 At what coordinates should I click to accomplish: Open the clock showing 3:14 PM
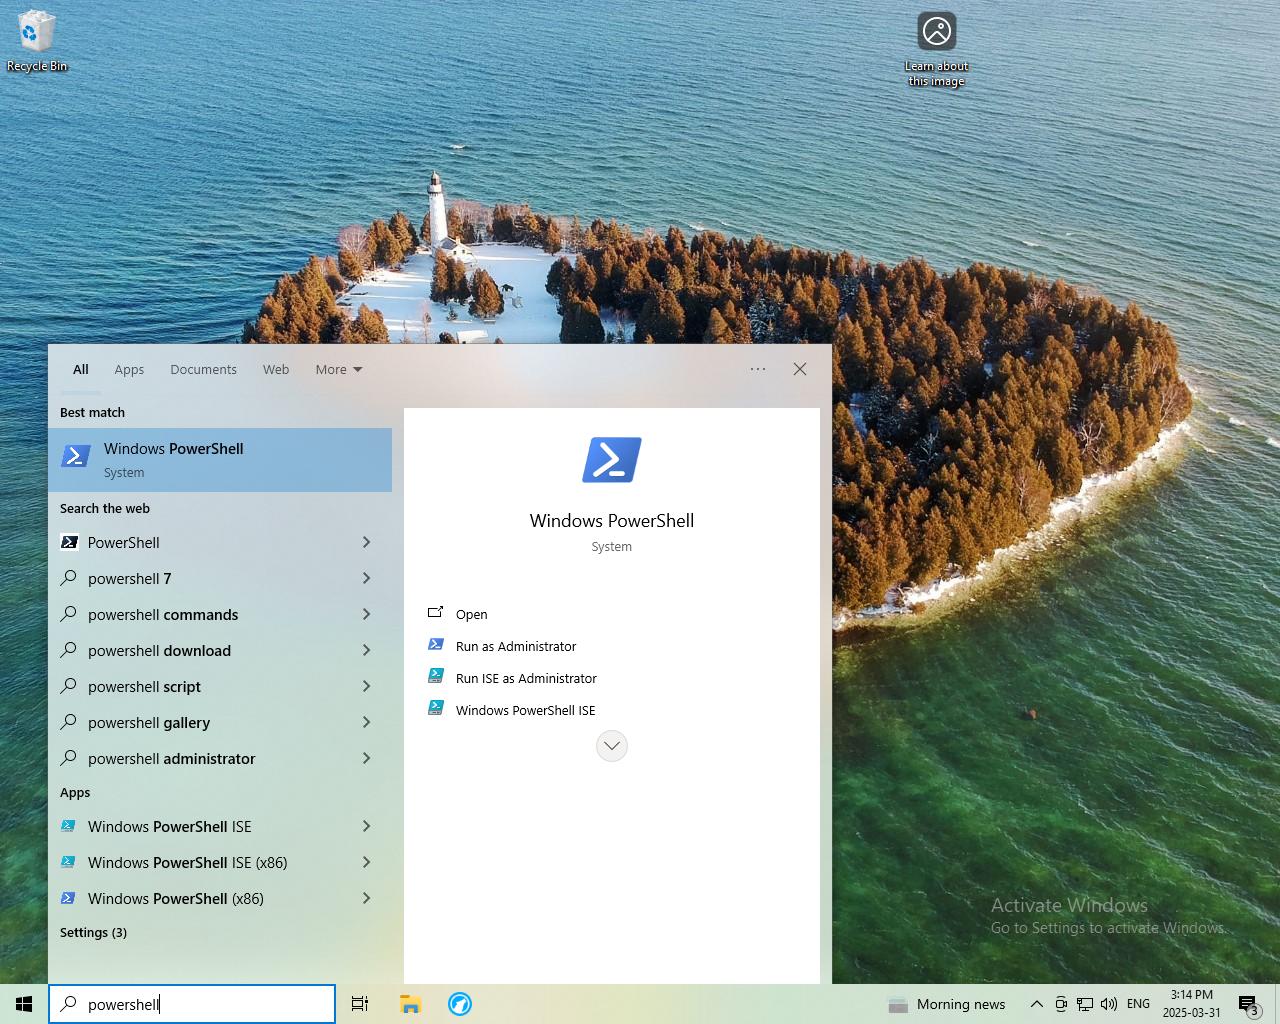tap(1192, 1004)
